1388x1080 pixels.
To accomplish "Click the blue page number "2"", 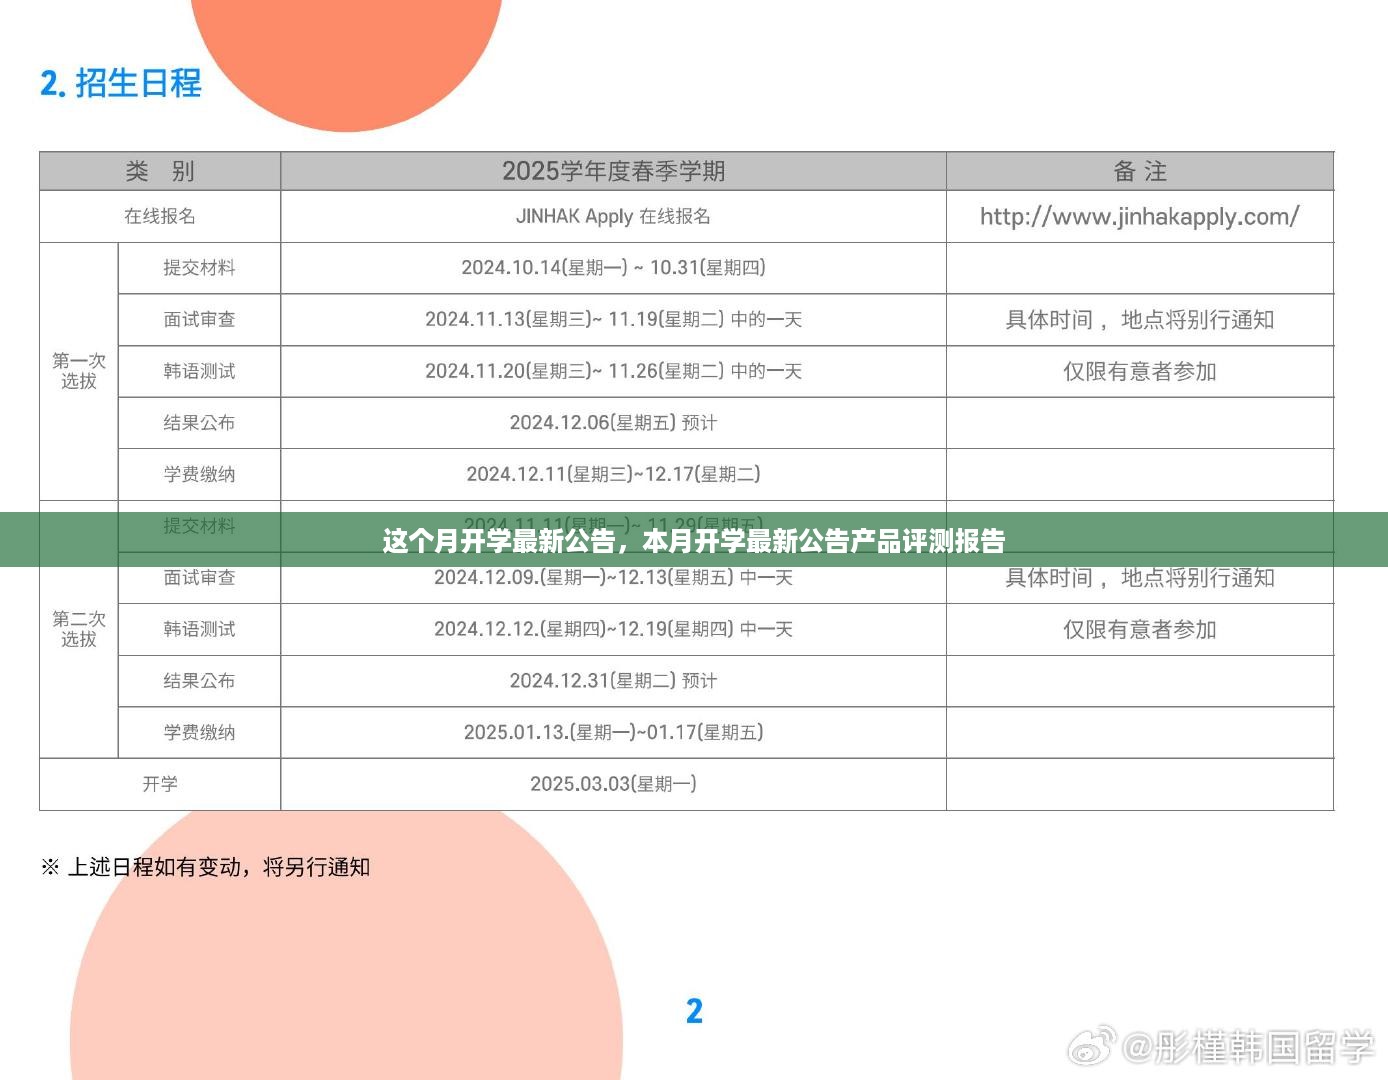I will (x=694, y=1011).
